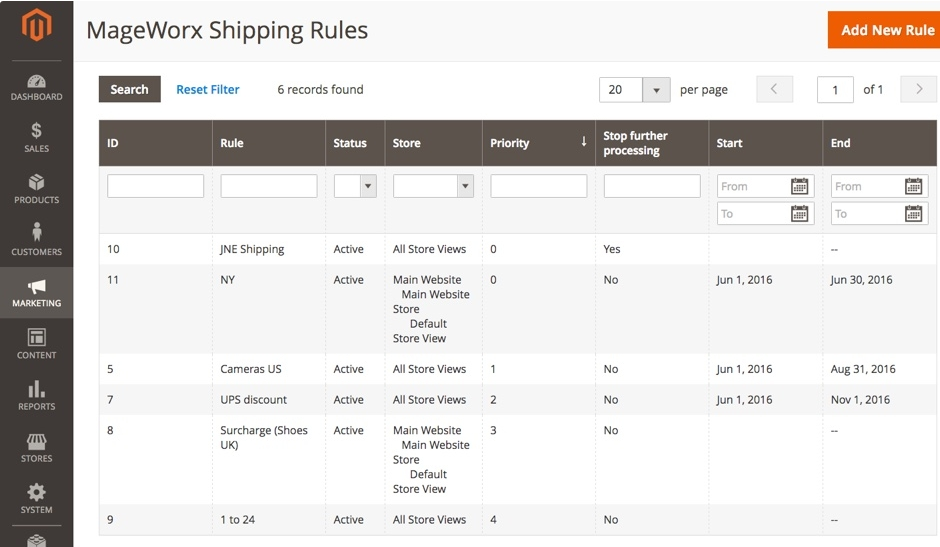Sort by Stop further processing header
Screen dimensions: 940x547
652,143
